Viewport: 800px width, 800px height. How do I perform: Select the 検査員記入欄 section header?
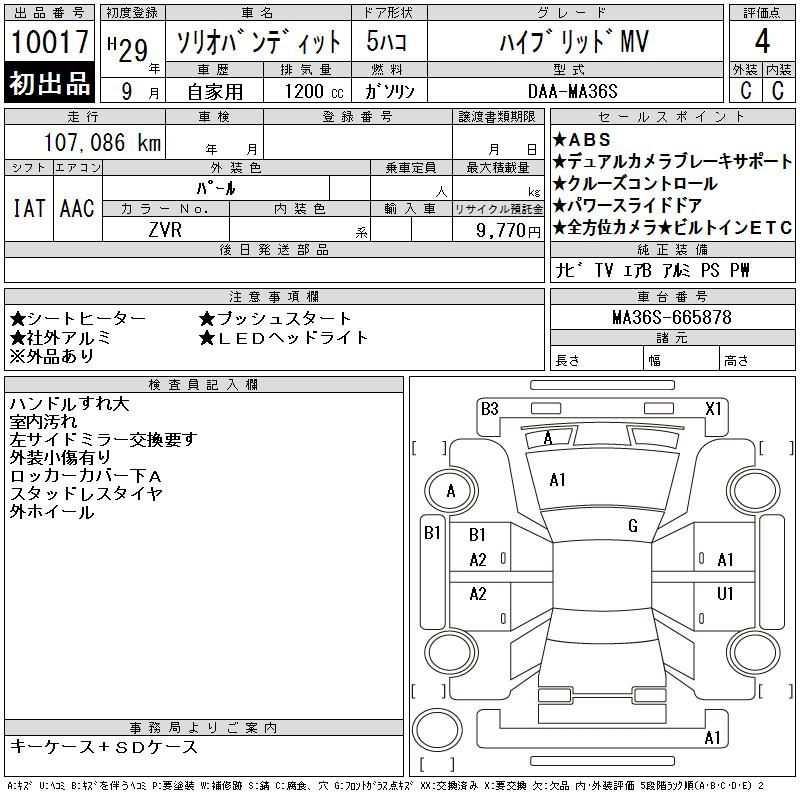click(x=203, y=385)
